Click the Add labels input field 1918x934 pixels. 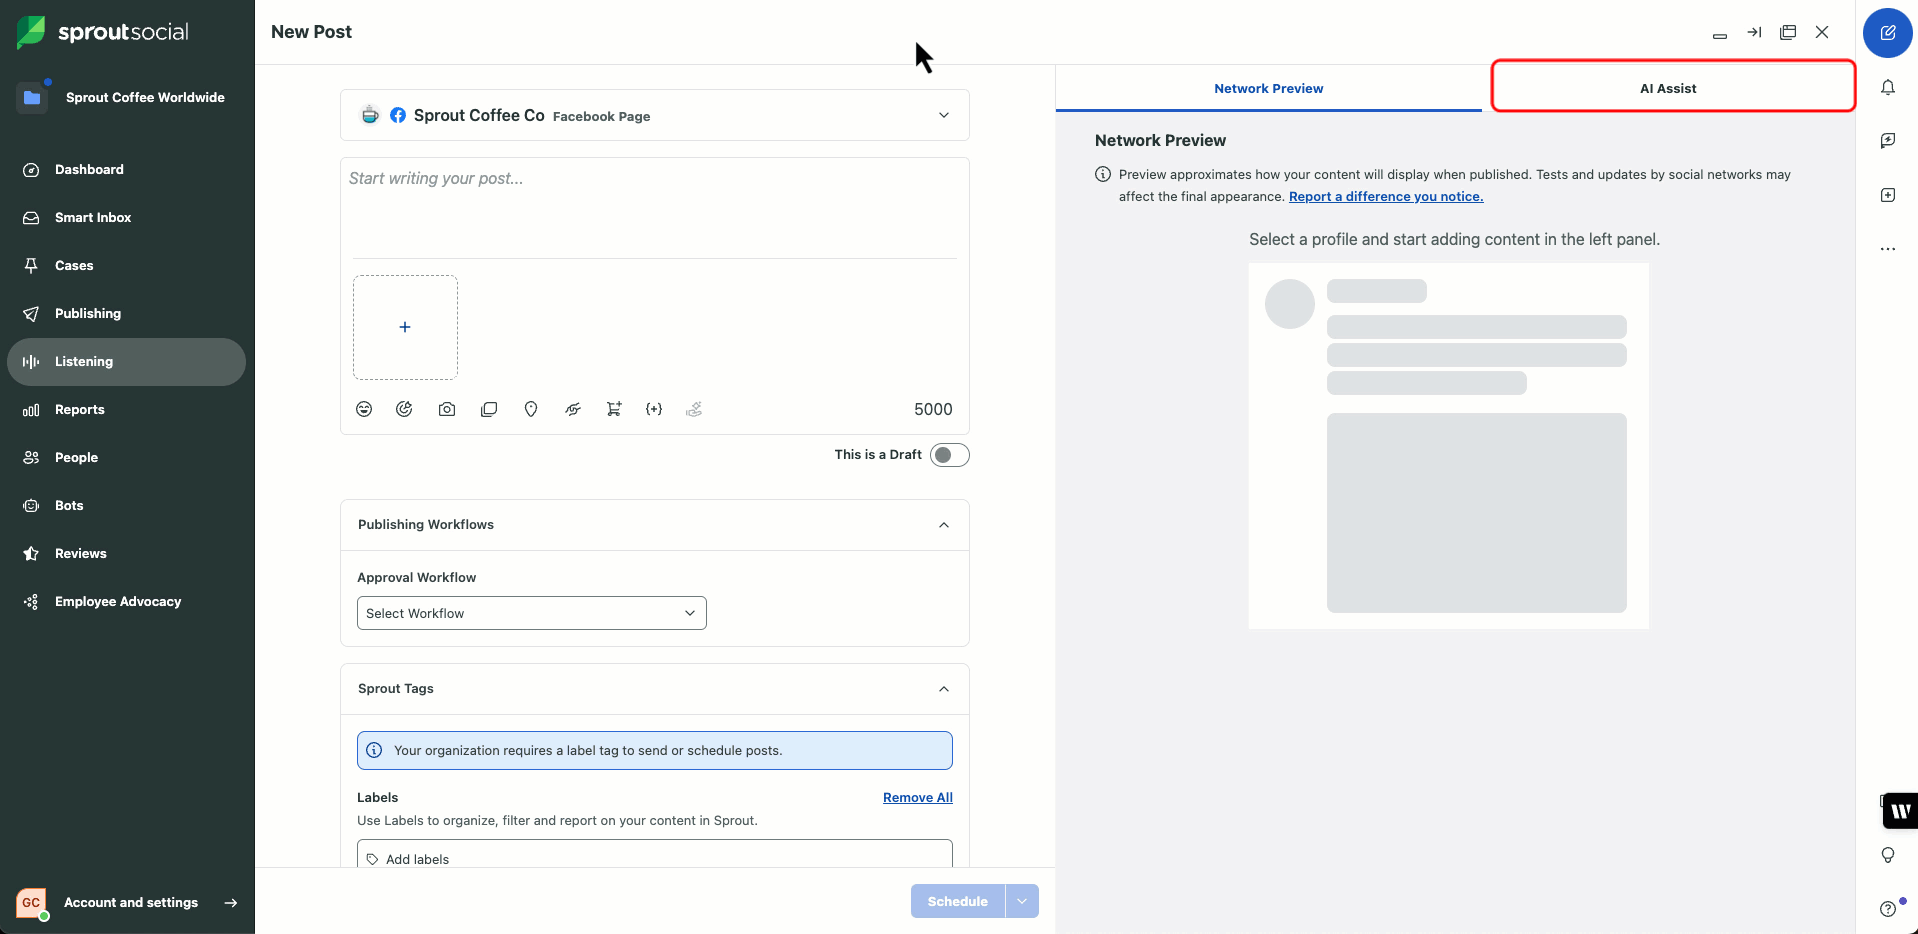[x=655, y=855]
